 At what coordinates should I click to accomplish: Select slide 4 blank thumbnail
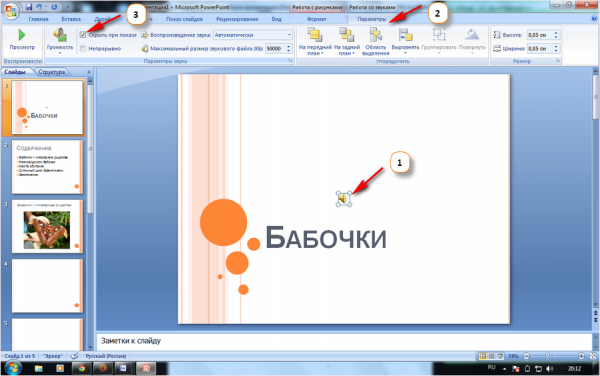[x=47, y=286]
